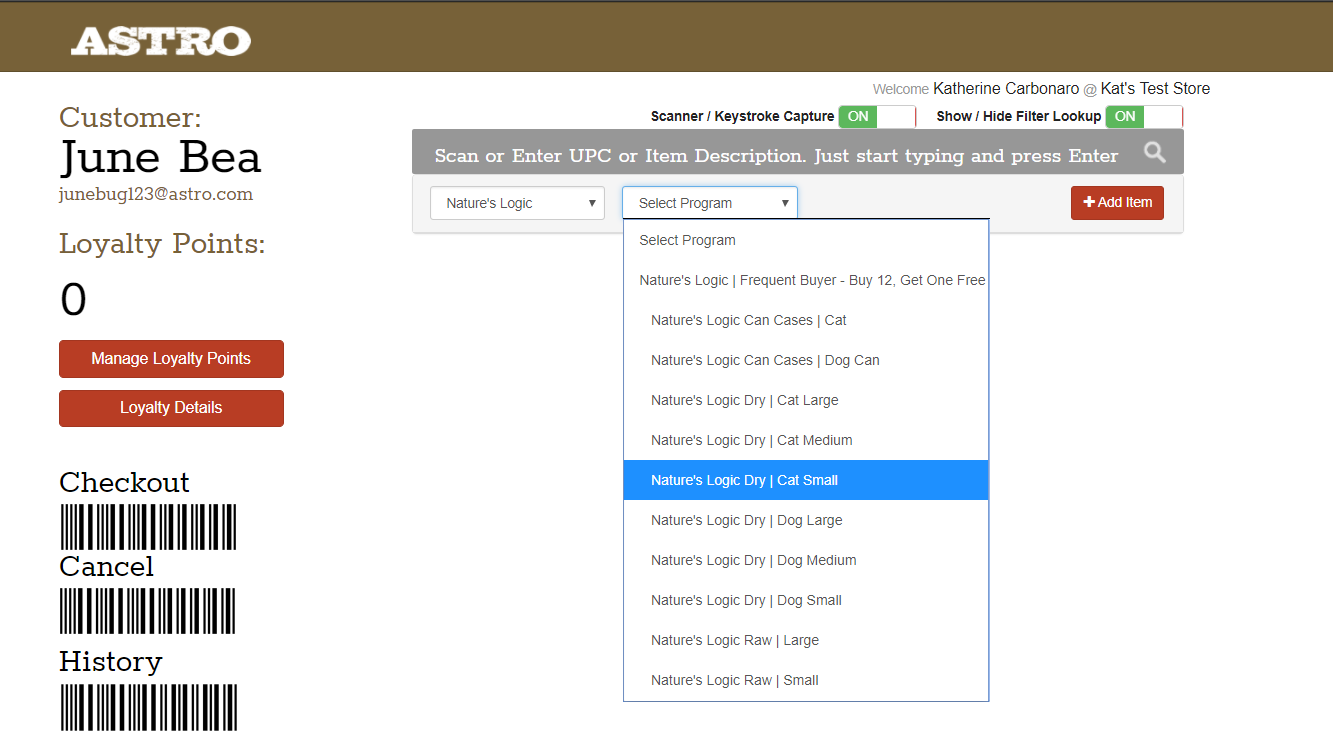Choose the 'Select Program' placeholder option
Screen dimensions: 1333x750
806,240
